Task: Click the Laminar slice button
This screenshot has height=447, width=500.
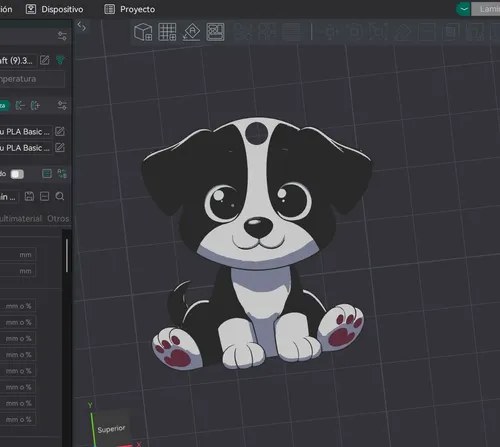Action: pyautogui.click(x=486, y=9)
